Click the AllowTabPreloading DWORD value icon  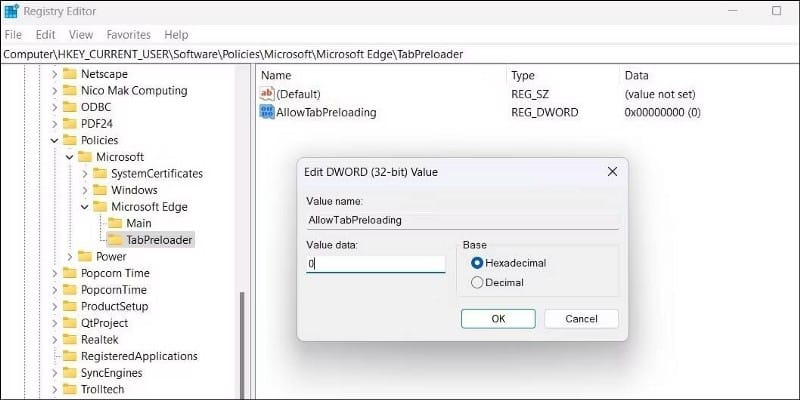coord(267,112)
